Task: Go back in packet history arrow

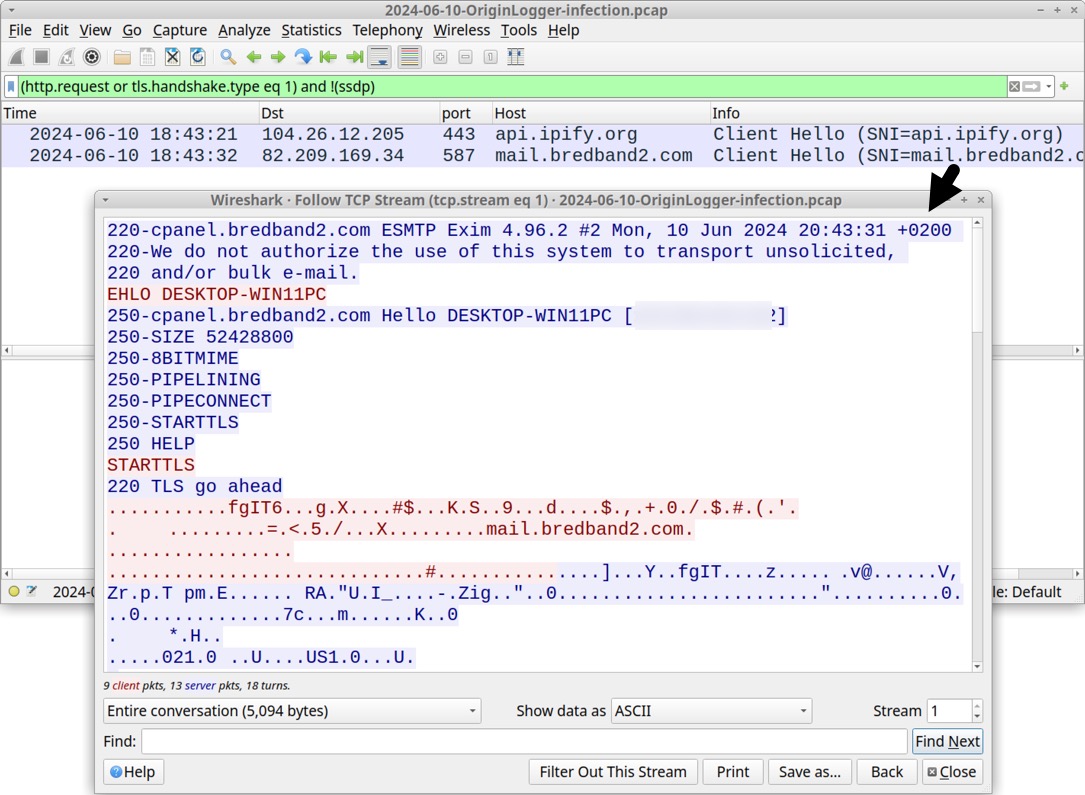Action: coord(253,57)
